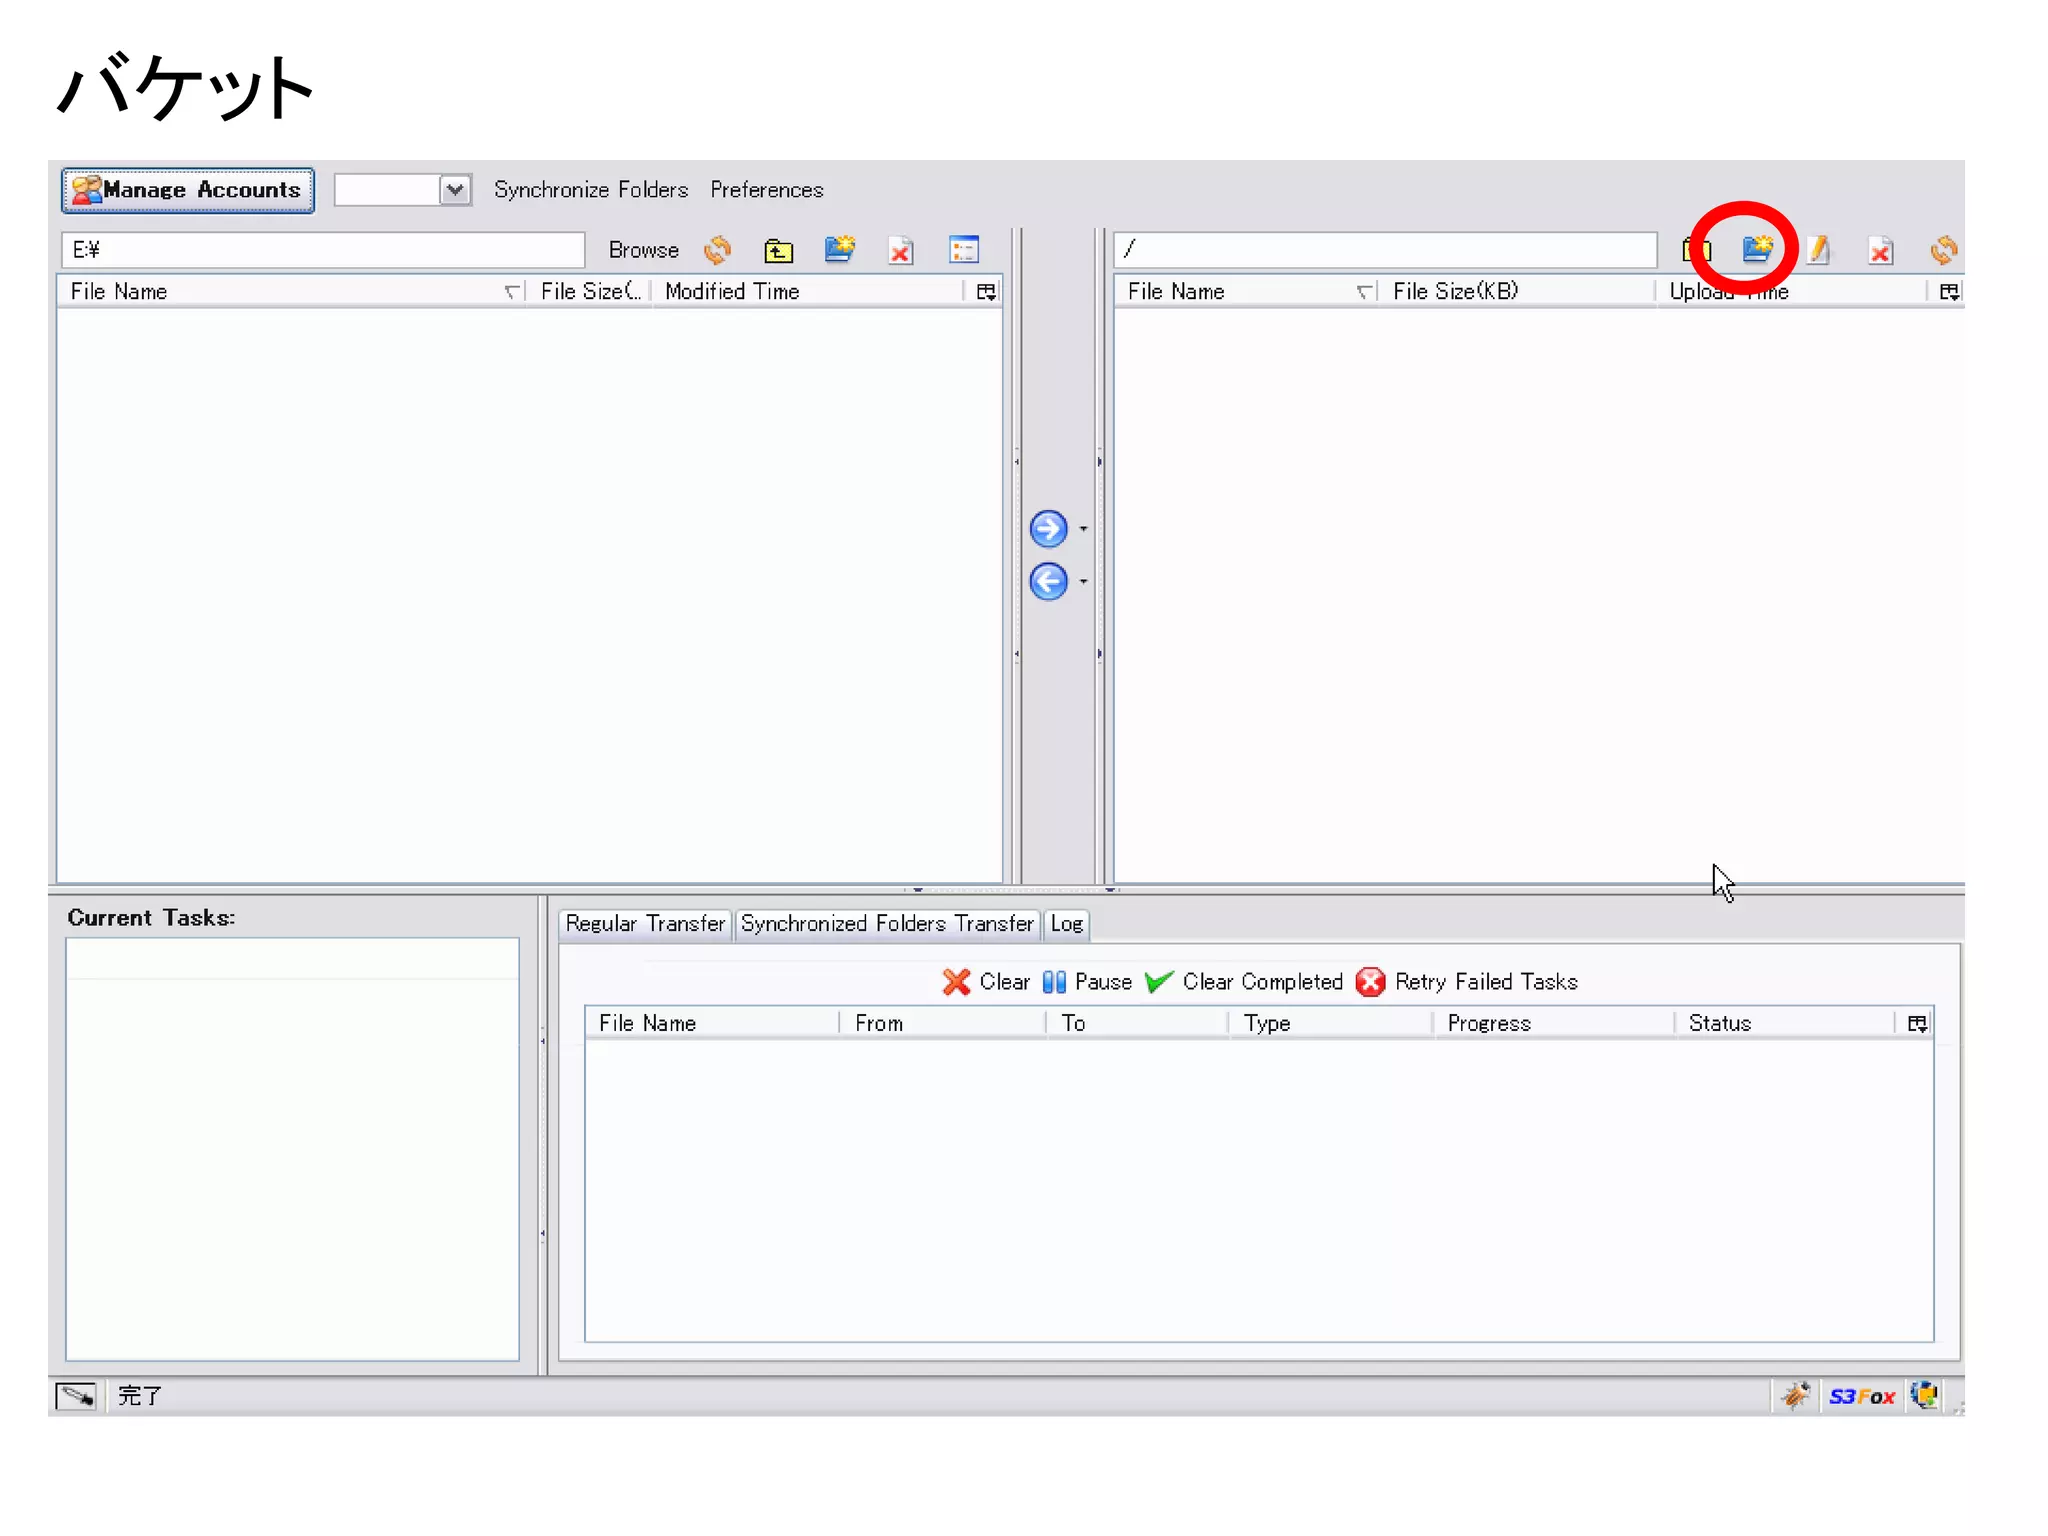Switch to the Synchronized Folders Transfer tab

pos(887,924)
